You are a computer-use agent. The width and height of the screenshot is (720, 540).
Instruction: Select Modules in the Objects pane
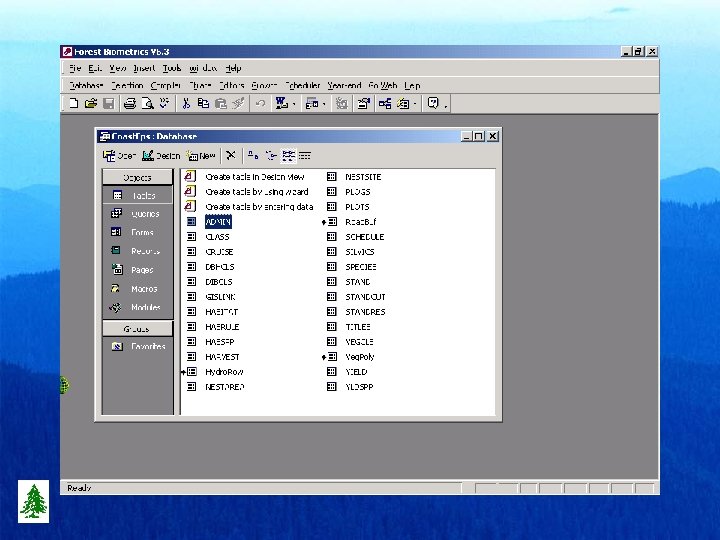[x=137, y=307]
